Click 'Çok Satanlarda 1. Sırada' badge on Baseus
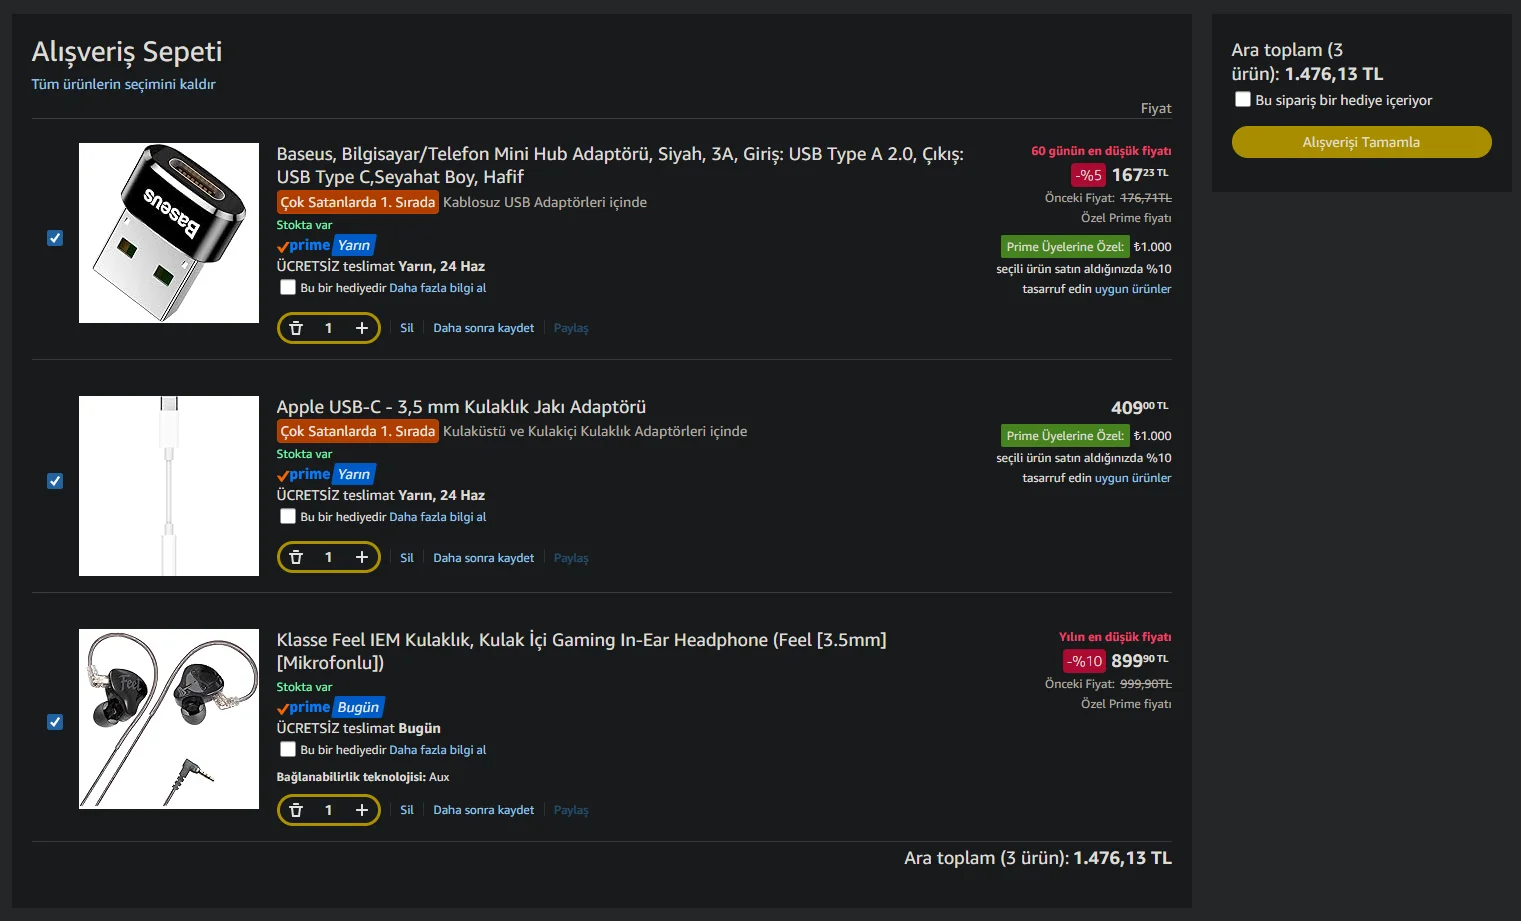This screenshot has width=1521, height=921. [358, 202]
